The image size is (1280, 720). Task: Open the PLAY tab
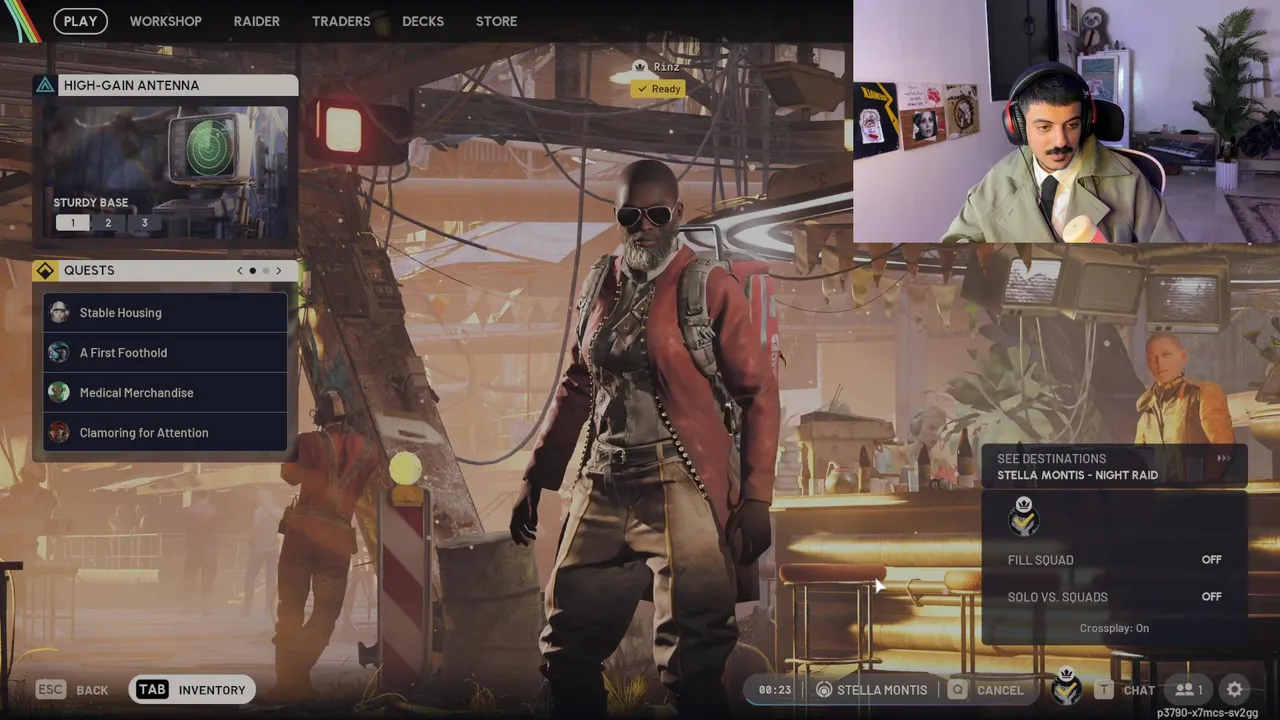click(80, 21)
